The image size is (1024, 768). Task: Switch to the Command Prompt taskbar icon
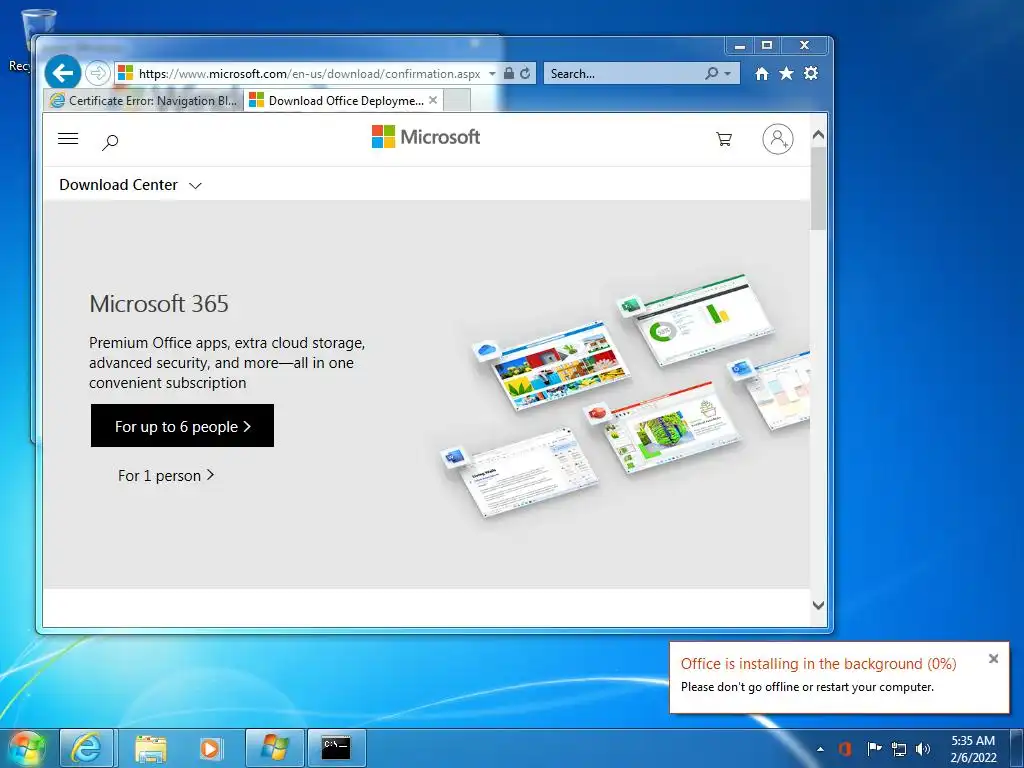coord(336,748)
